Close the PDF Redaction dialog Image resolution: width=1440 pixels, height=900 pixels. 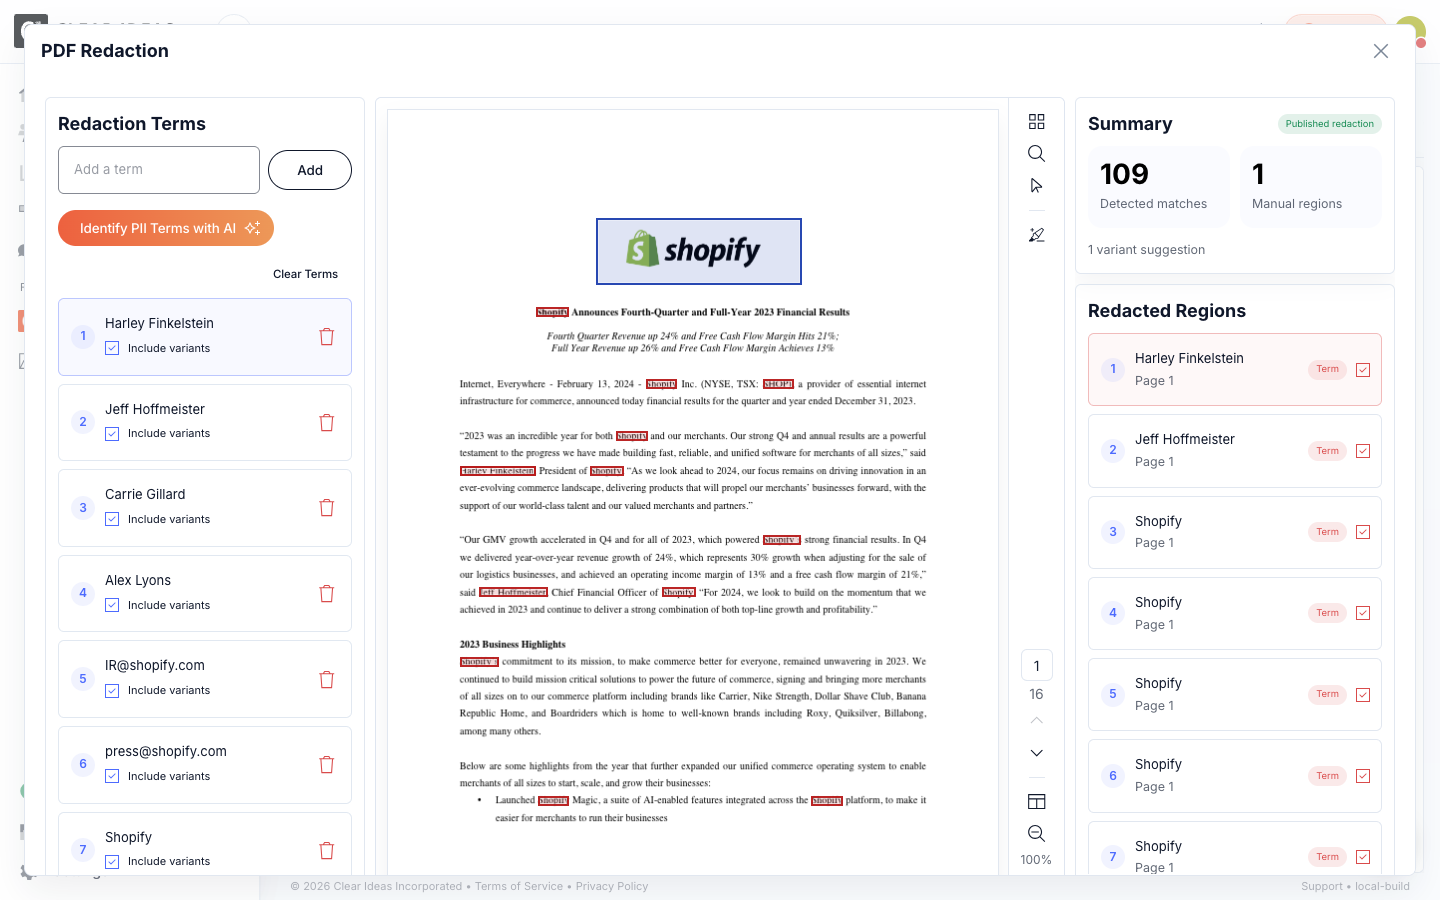1381,51
